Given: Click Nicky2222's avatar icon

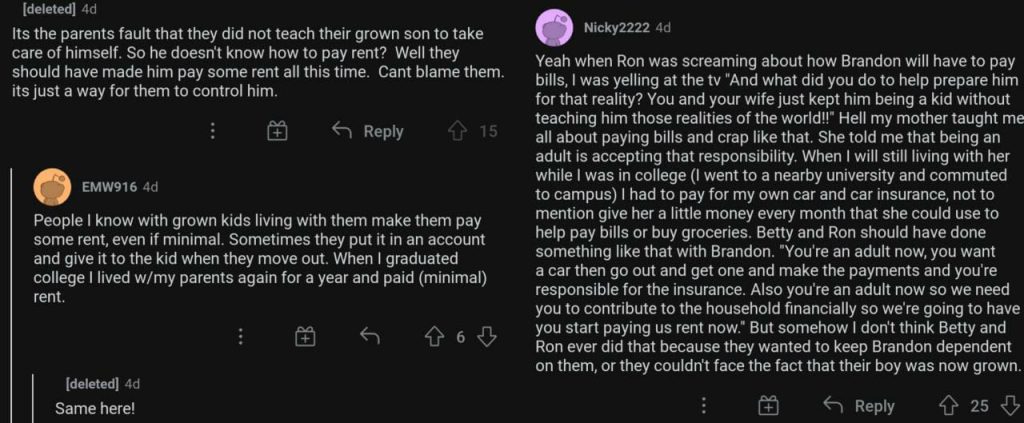Looking at the screenshot, I should 554,28.
